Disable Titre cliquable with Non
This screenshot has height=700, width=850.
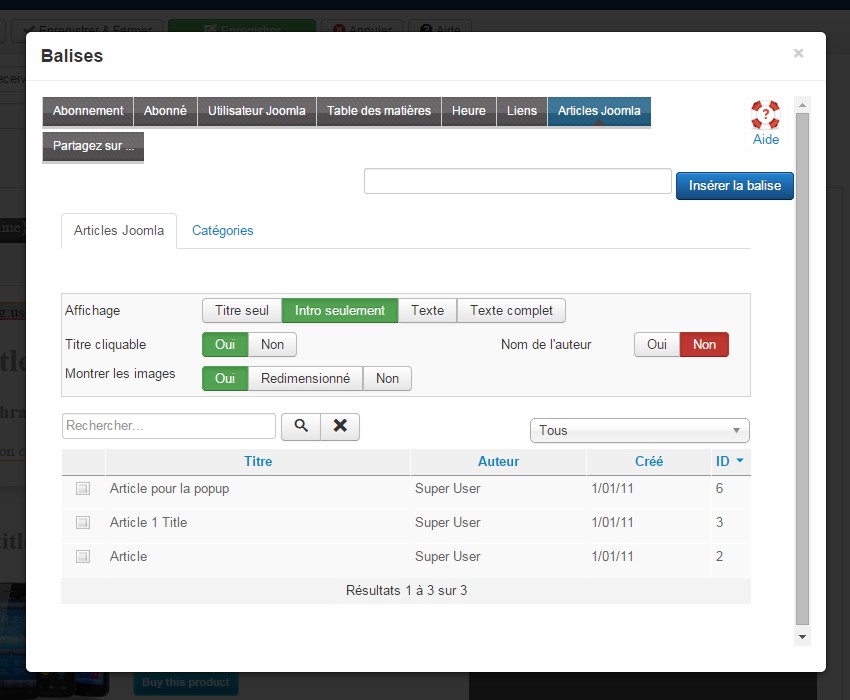272,345
